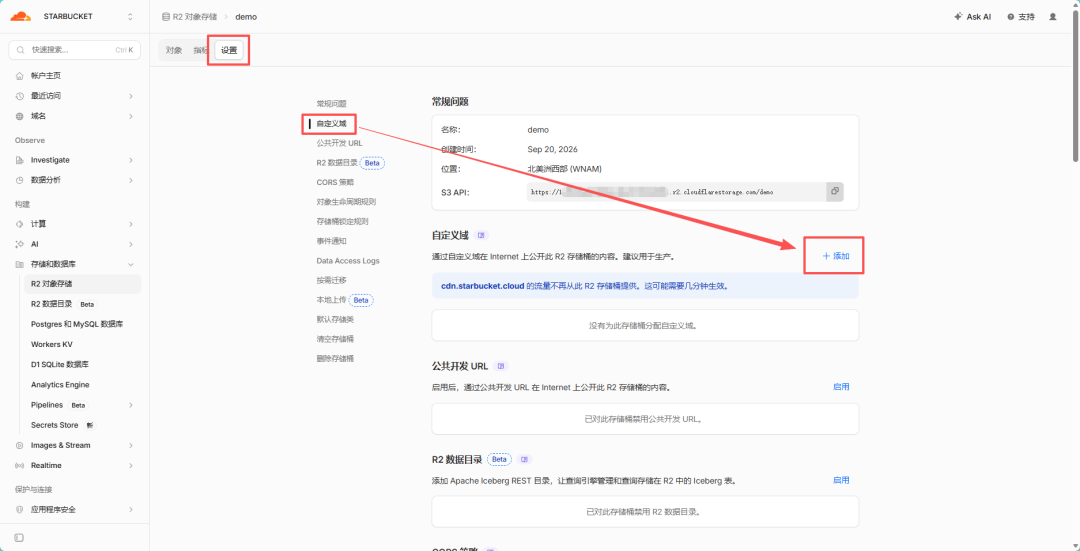Click the S3 API URL field
This screenshot has width=1080, height=551.
click(x=676, y=192)
